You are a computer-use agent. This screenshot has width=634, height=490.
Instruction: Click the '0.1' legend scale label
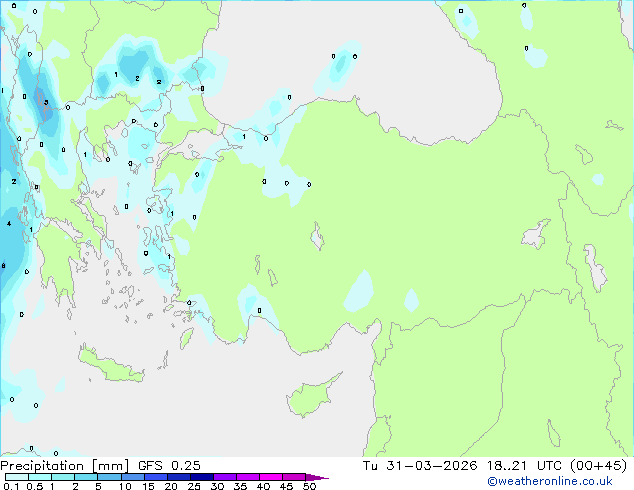coord(11,486)
